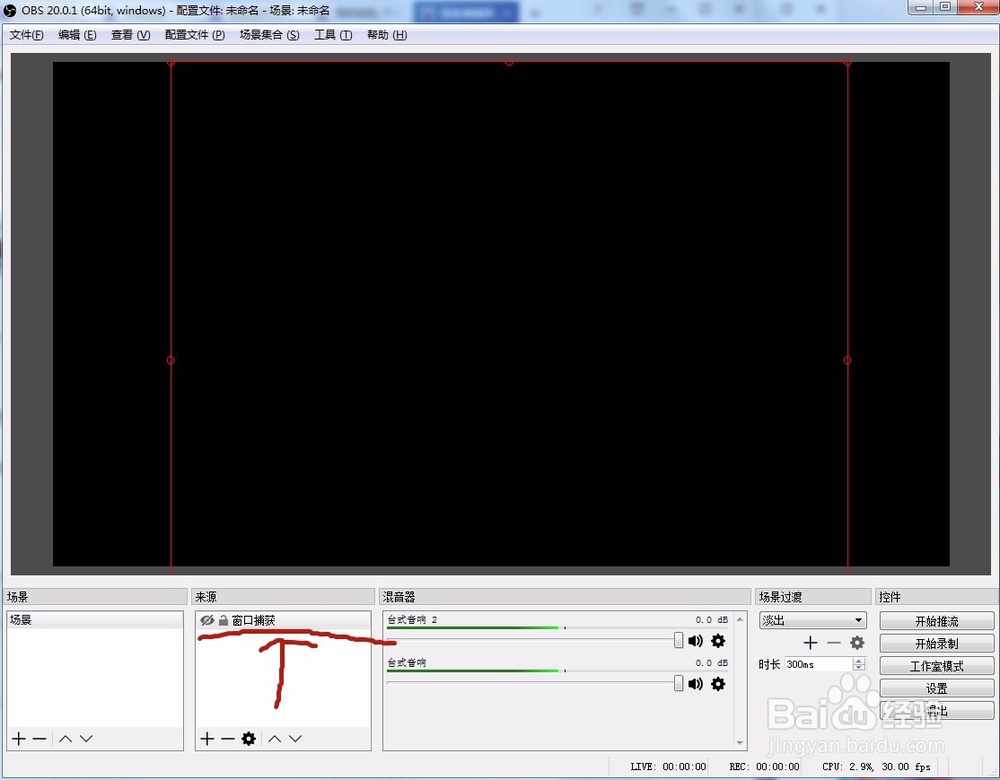Maximize the OBS window

point(945,7)
